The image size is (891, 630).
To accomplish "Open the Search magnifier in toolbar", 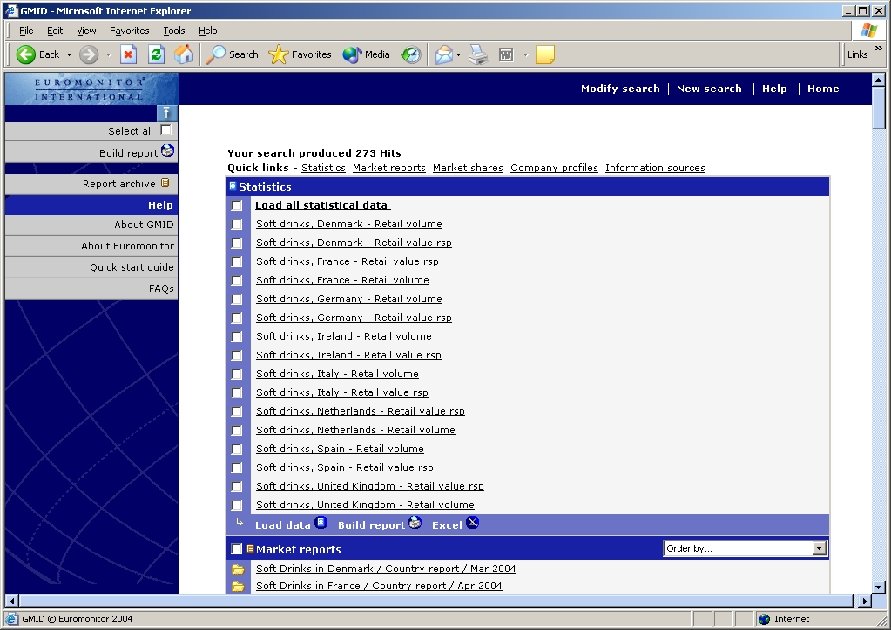I will [x=215, y=55].
